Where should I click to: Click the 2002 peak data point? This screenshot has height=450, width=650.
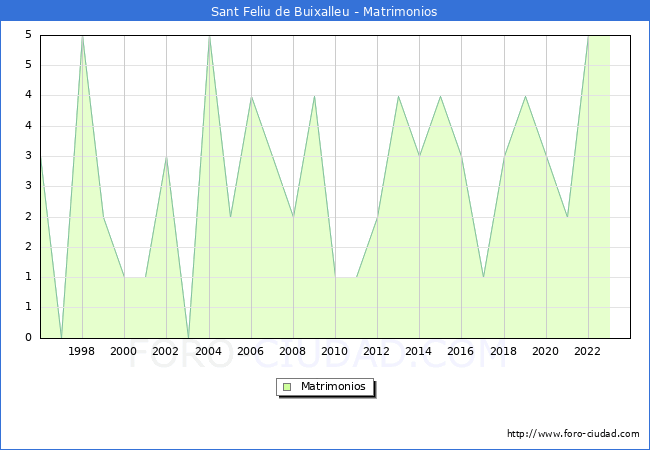point(166,157)
